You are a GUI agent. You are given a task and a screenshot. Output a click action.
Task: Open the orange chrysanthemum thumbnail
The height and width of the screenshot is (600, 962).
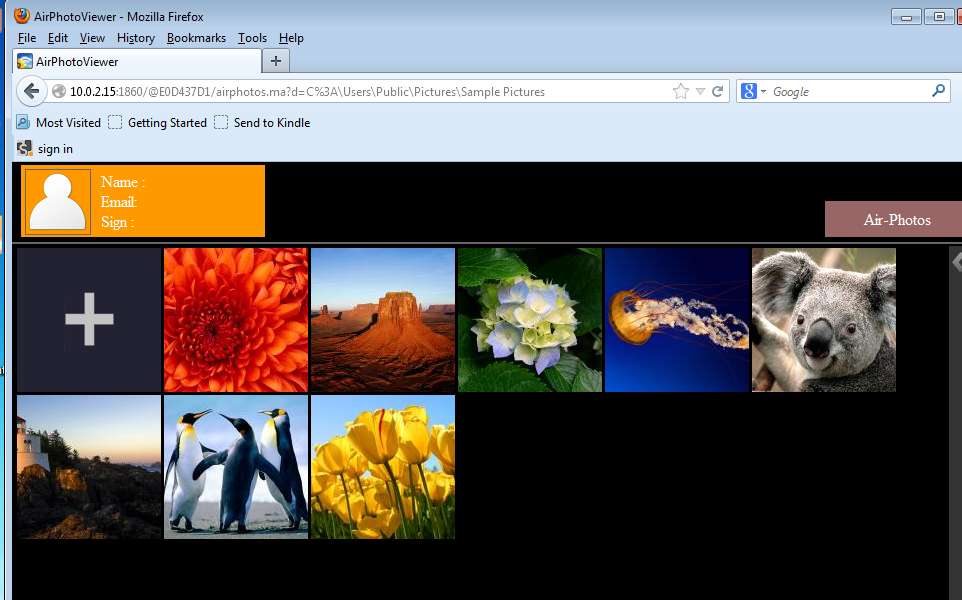click(236, 320)
